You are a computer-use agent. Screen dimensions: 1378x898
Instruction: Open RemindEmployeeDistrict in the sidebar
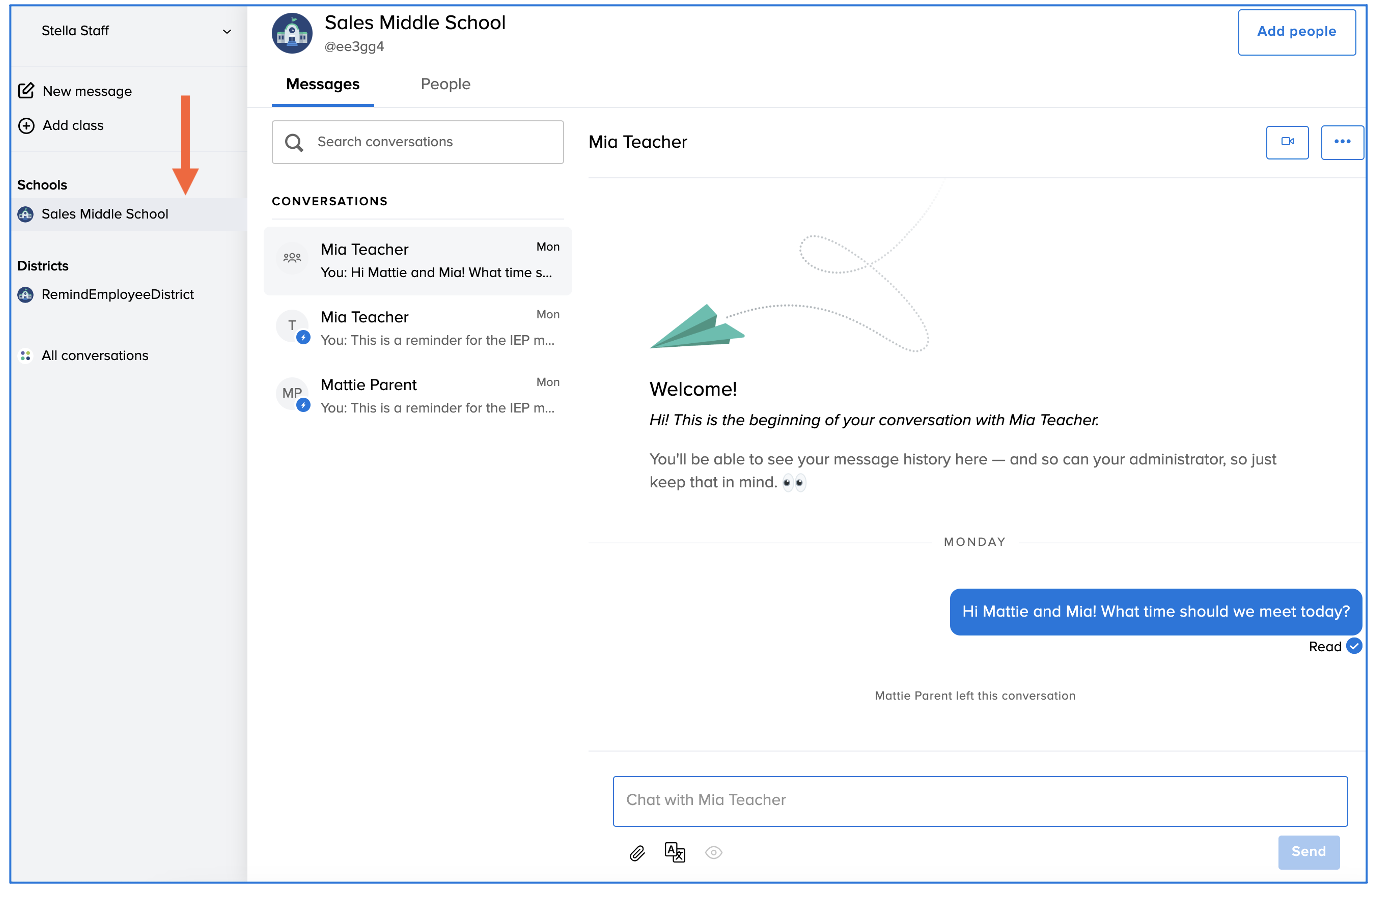[x=117, y=295]
